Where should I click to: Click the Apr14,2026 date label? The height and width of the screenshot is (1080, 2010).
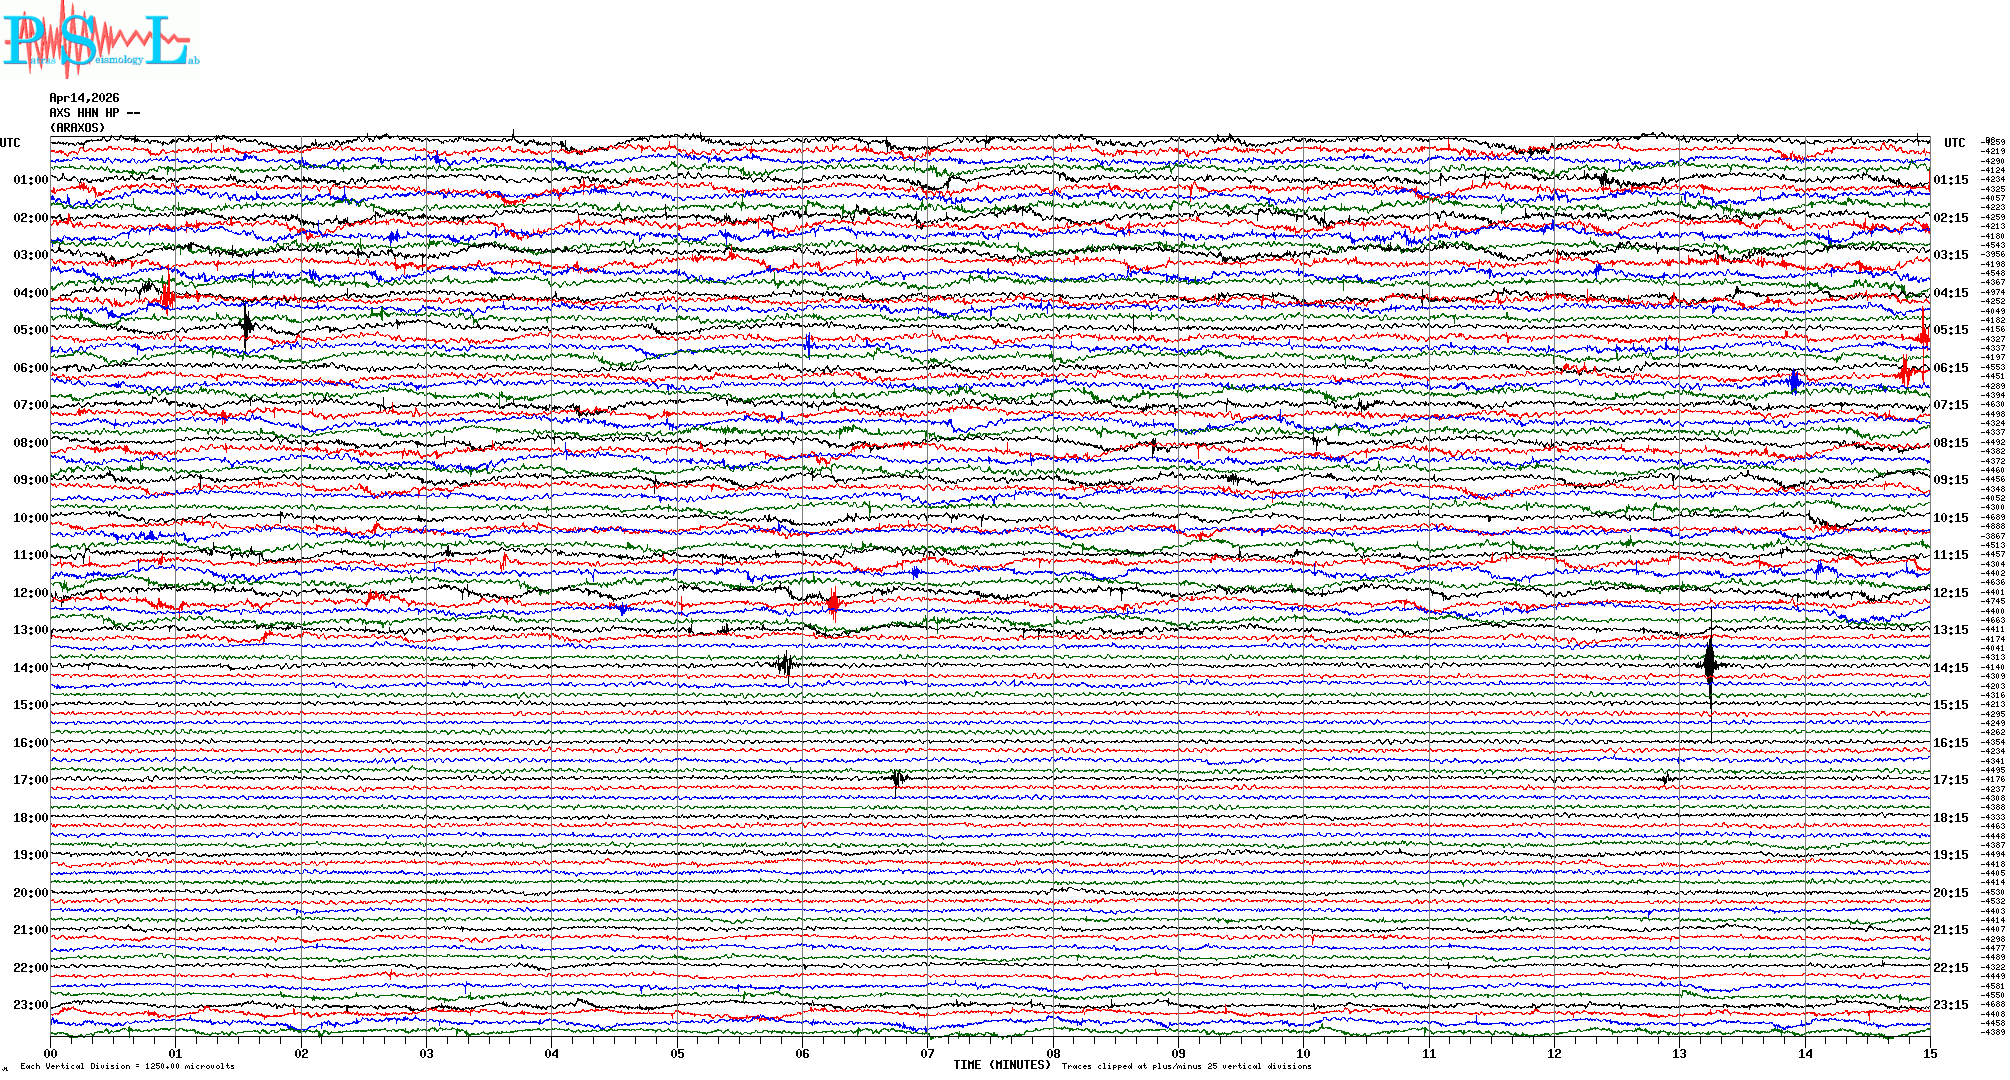click(84, 98)
